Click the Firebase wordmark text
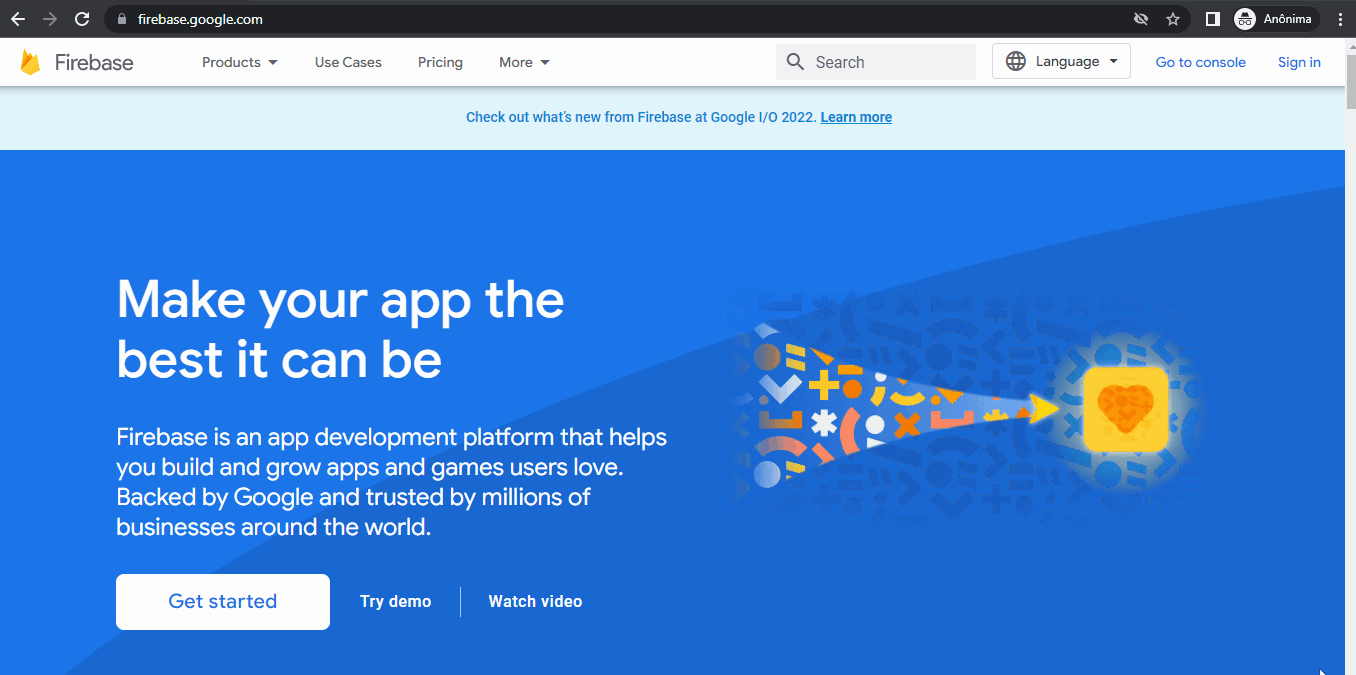 (x=94, y=62)
